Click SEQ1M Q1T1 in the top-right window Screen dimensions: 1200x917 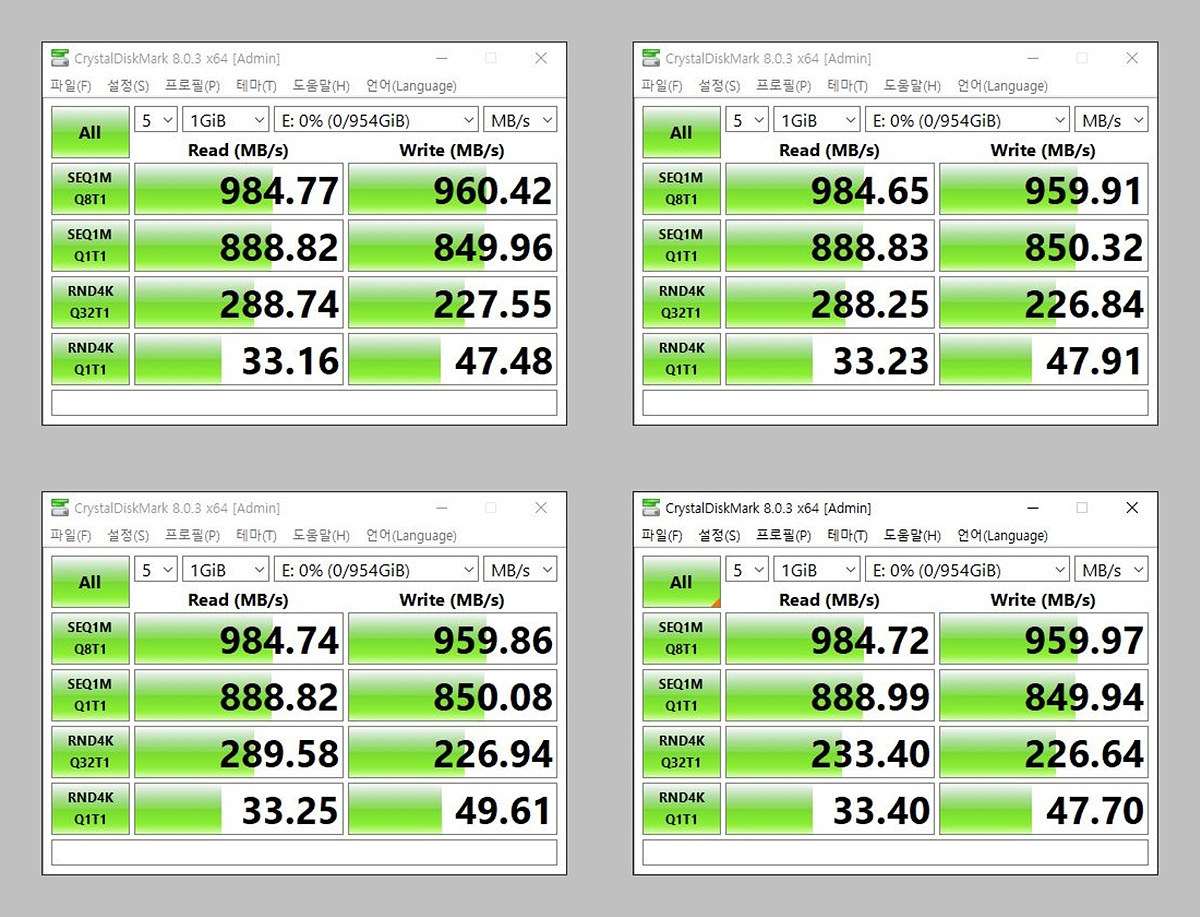click(x=681, y=246)
